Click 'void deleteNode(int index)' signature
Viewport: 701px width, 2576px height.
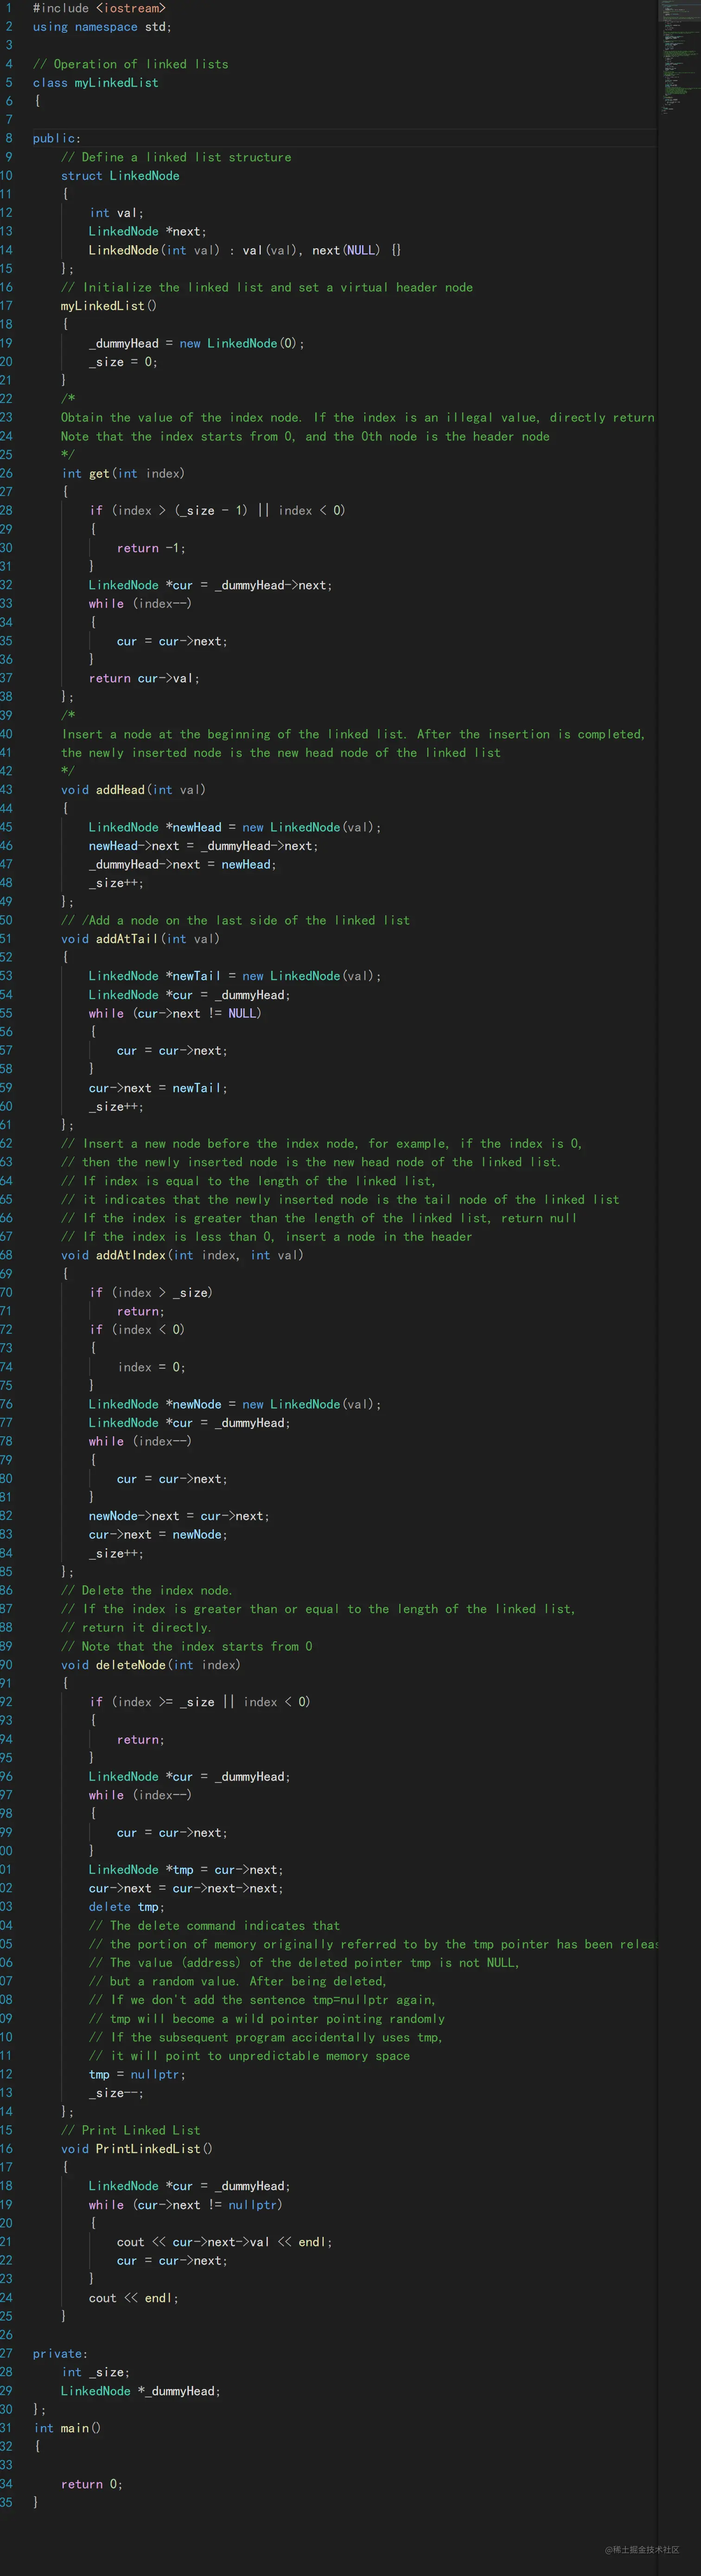151,1666
